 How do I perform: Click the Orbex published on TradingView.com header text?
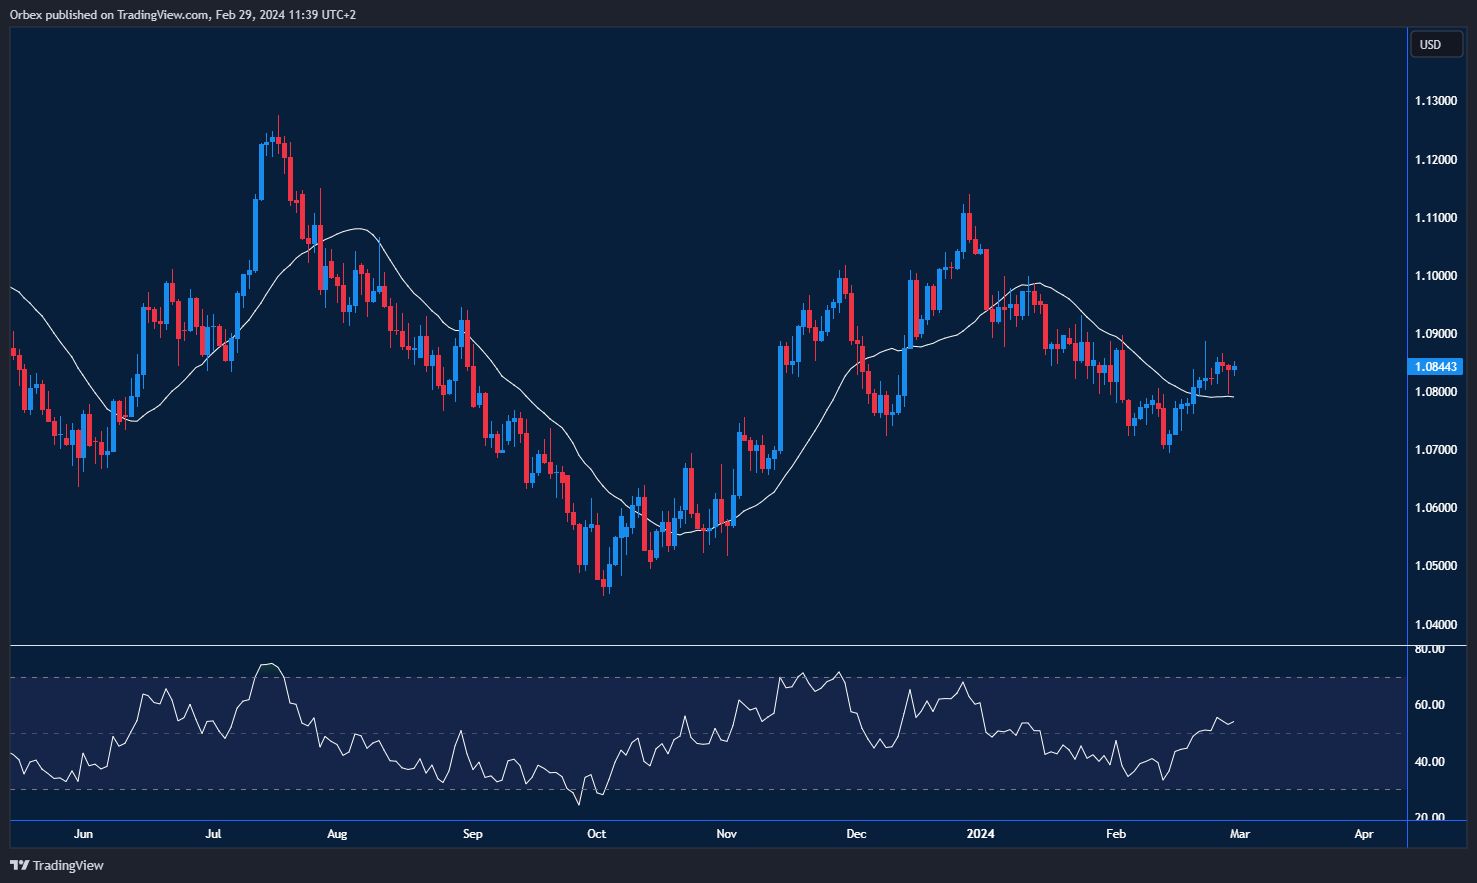click(x=183, y=14)
